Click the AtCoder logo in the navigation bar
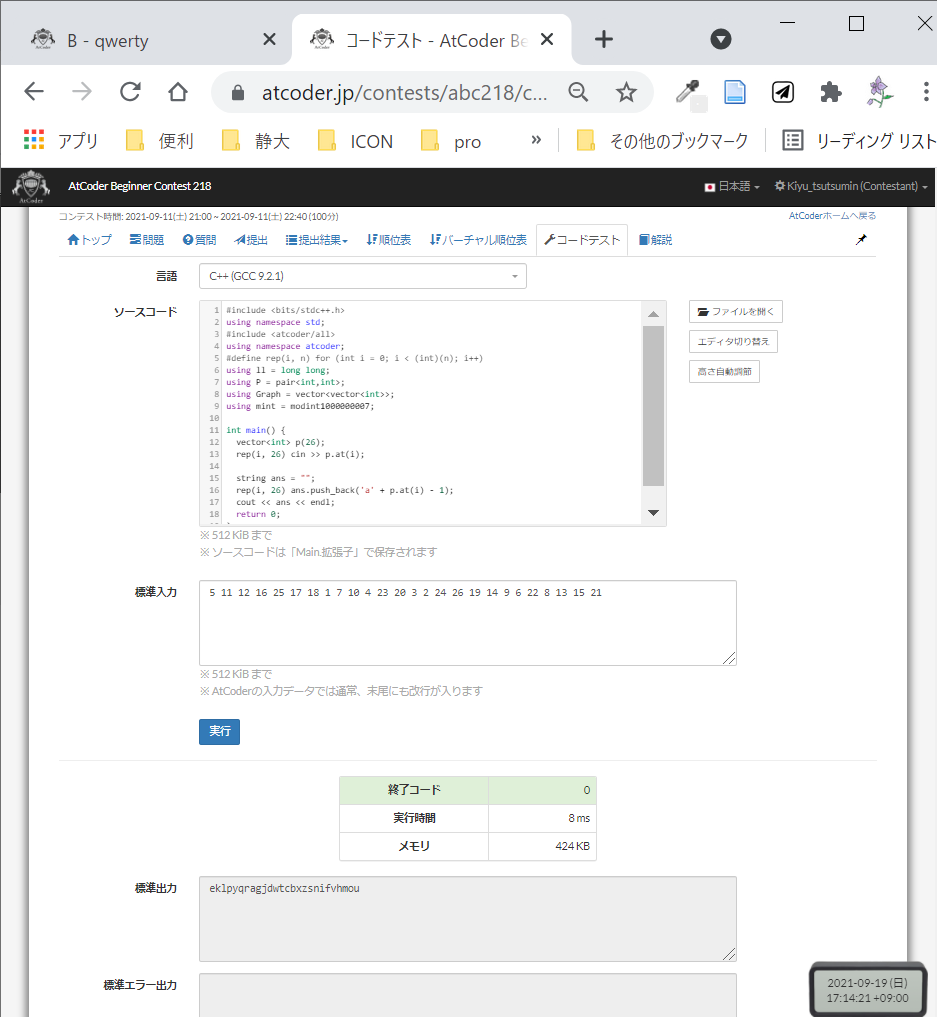 point(30,186)
